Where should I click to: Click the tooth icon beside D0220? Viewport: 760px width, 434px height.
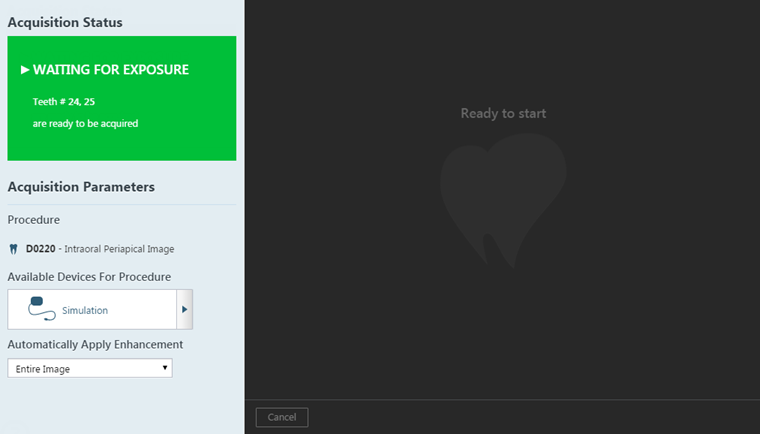pyautogui.click(x=13, y=249)
